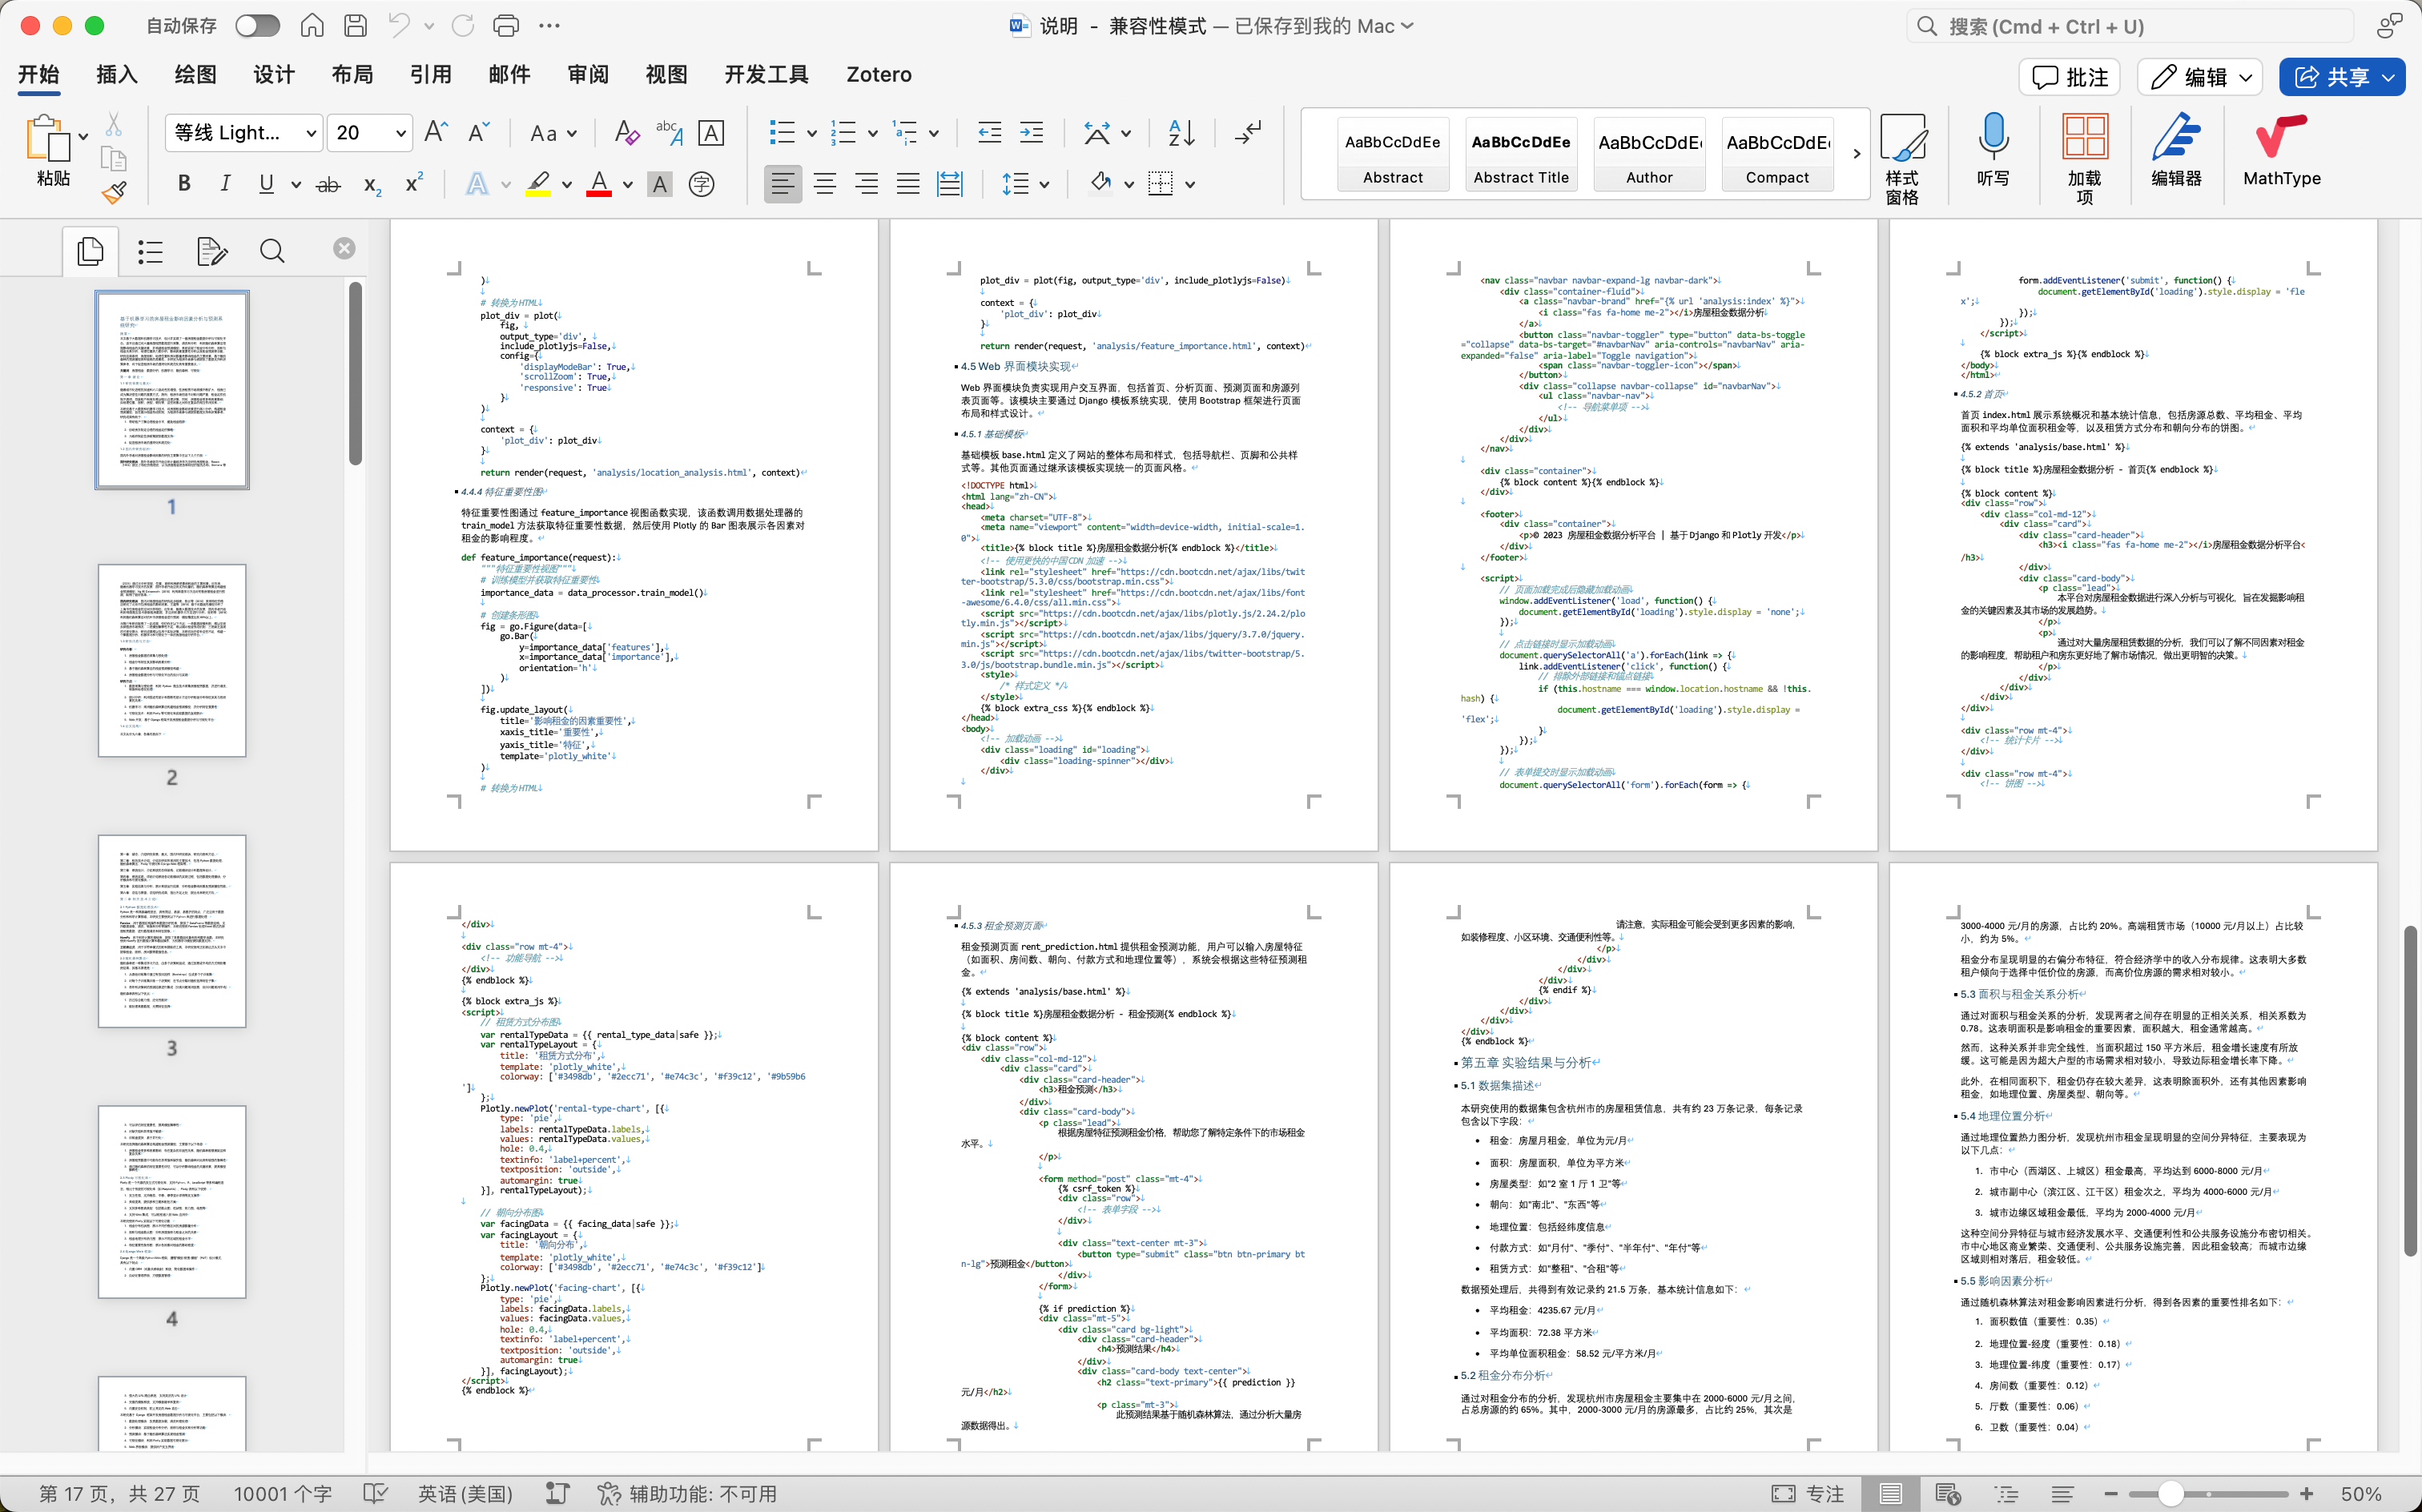Expand the font name combo box
The image size is (2422, 1512).
click(x=311, y=133)
